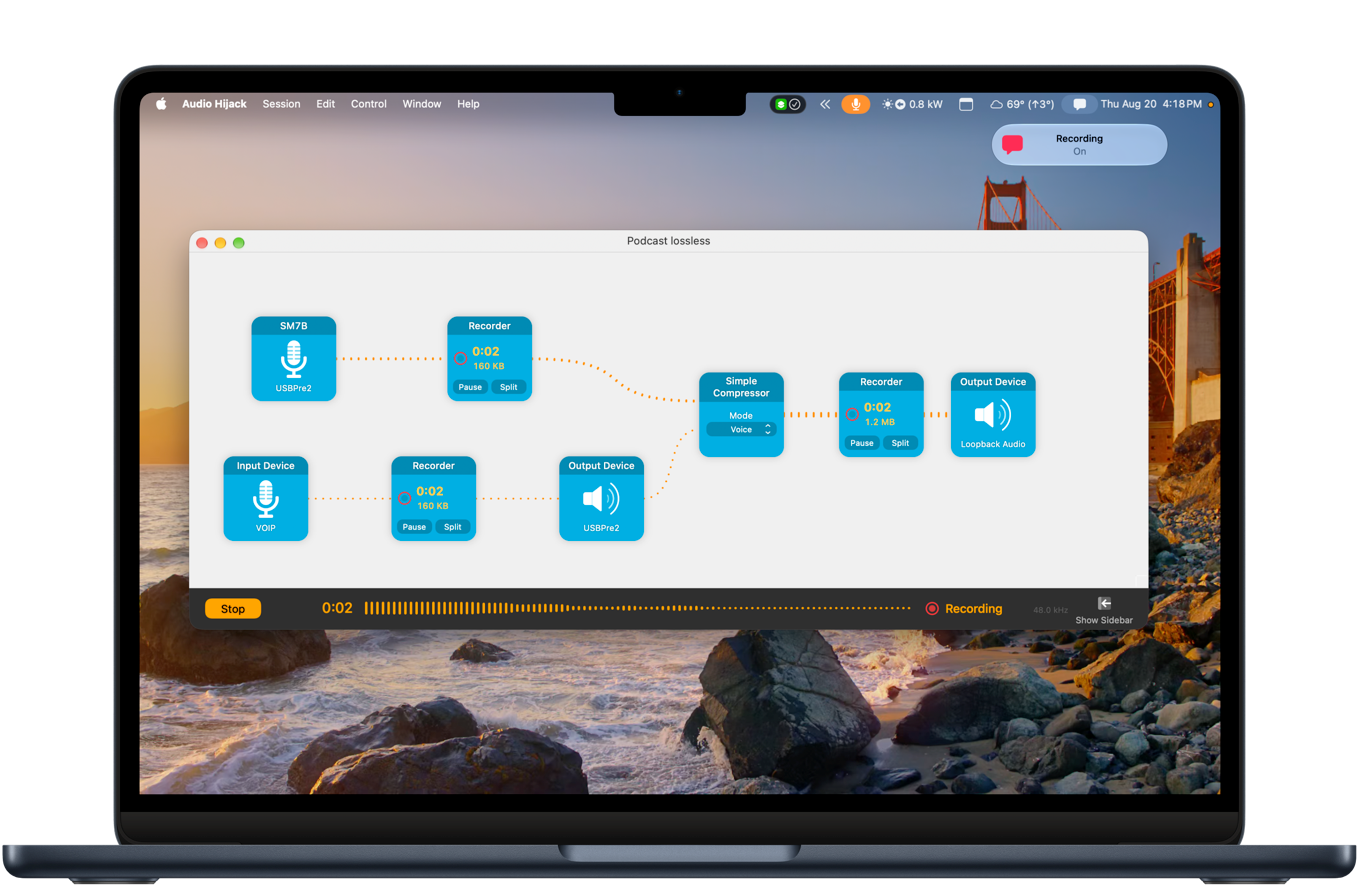Click the Loopback Audio label
Image resolution: width=1360 pixels, height=887 pixels.
click(x=993, y=443)
